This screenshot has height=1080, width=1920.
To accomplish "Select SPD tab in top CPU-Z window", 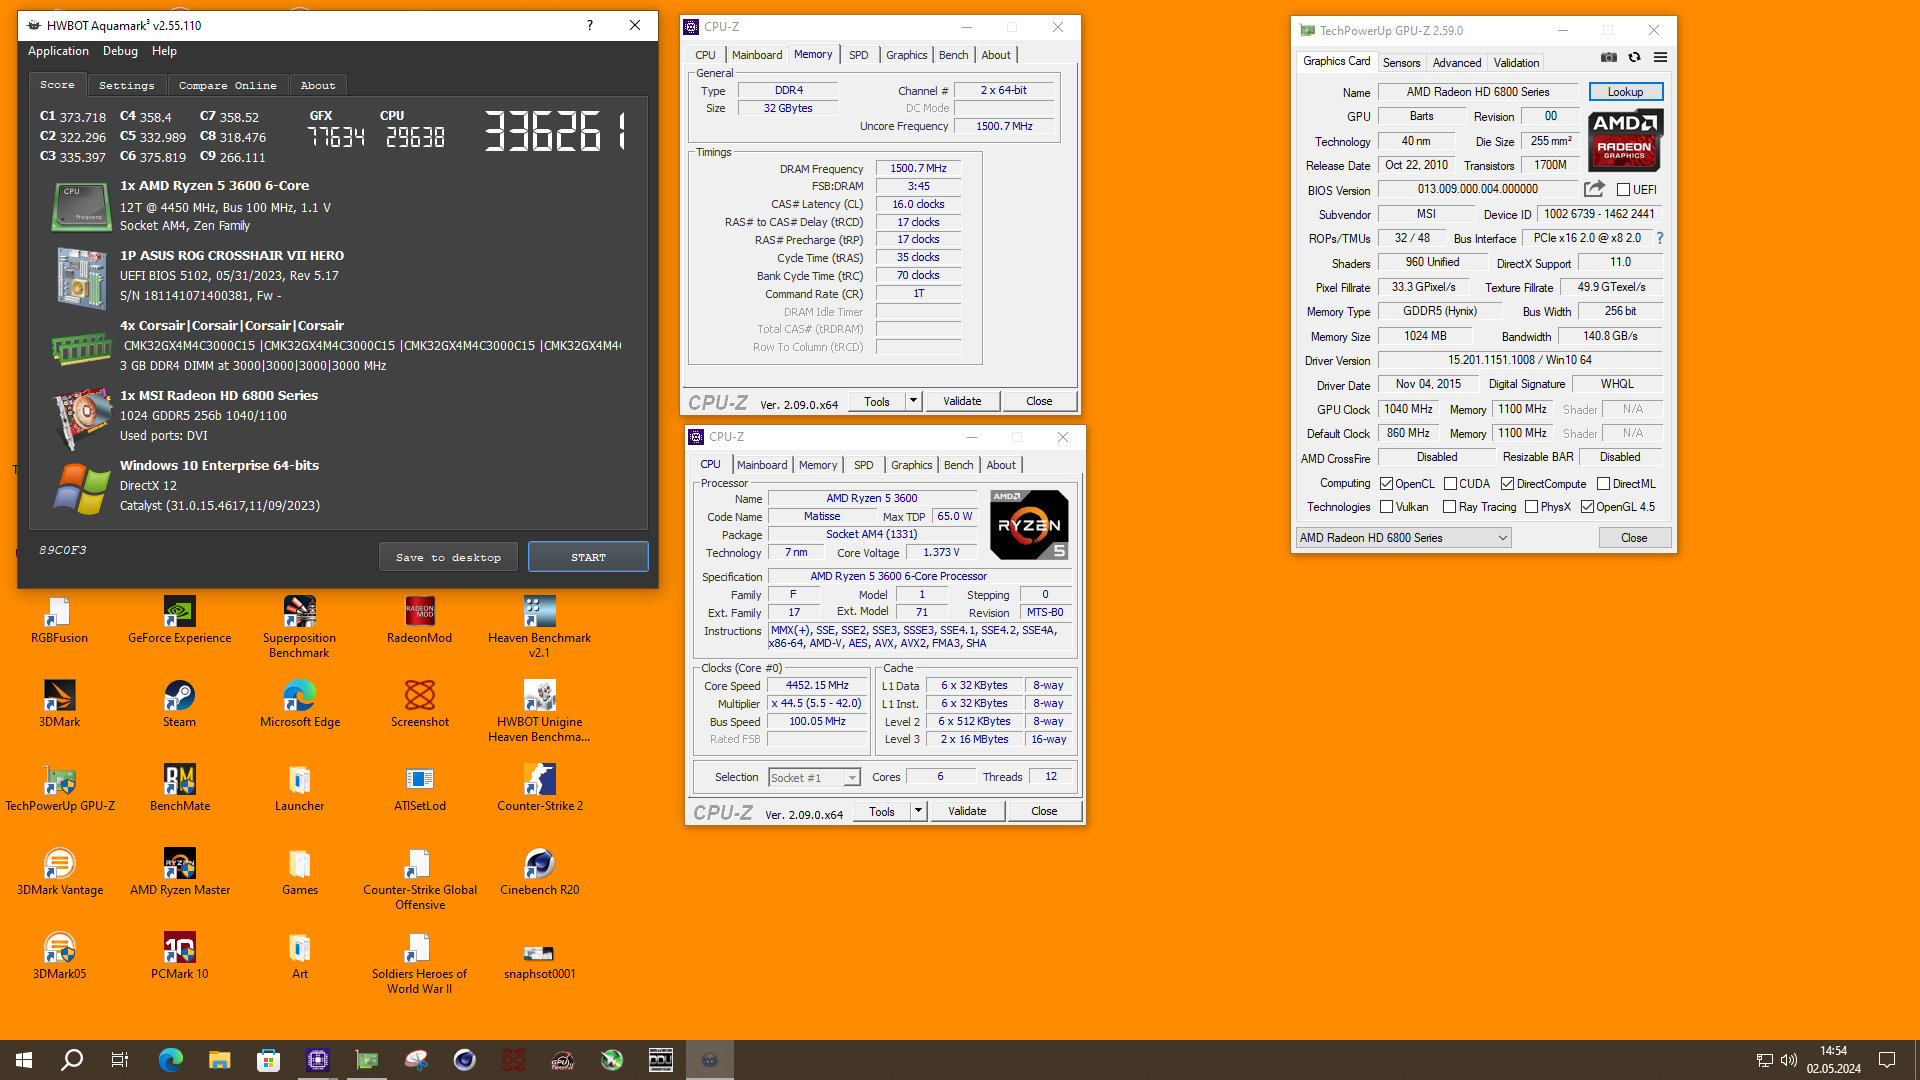I will pos(858,55).
